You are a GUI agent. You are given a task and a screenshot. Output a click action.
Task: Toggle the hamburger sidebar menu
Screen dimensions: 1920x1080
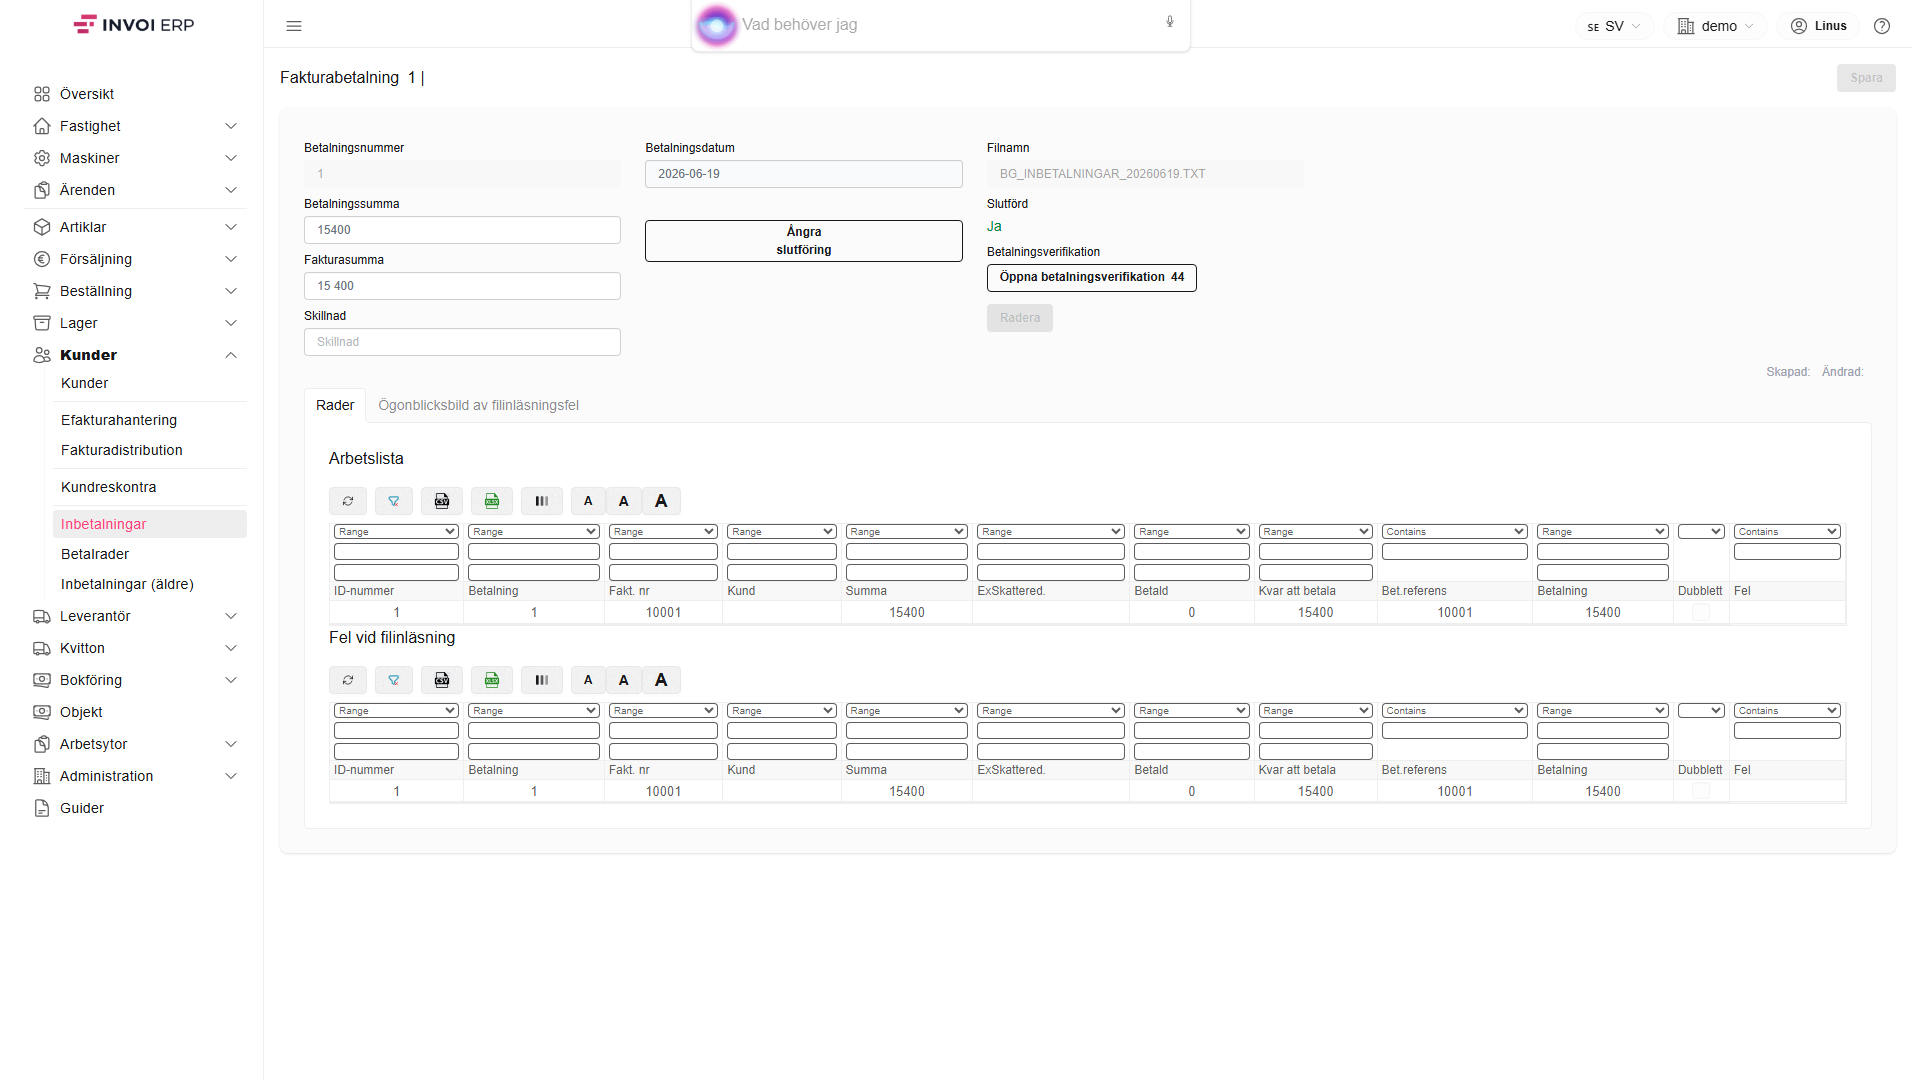coord(294,26)
